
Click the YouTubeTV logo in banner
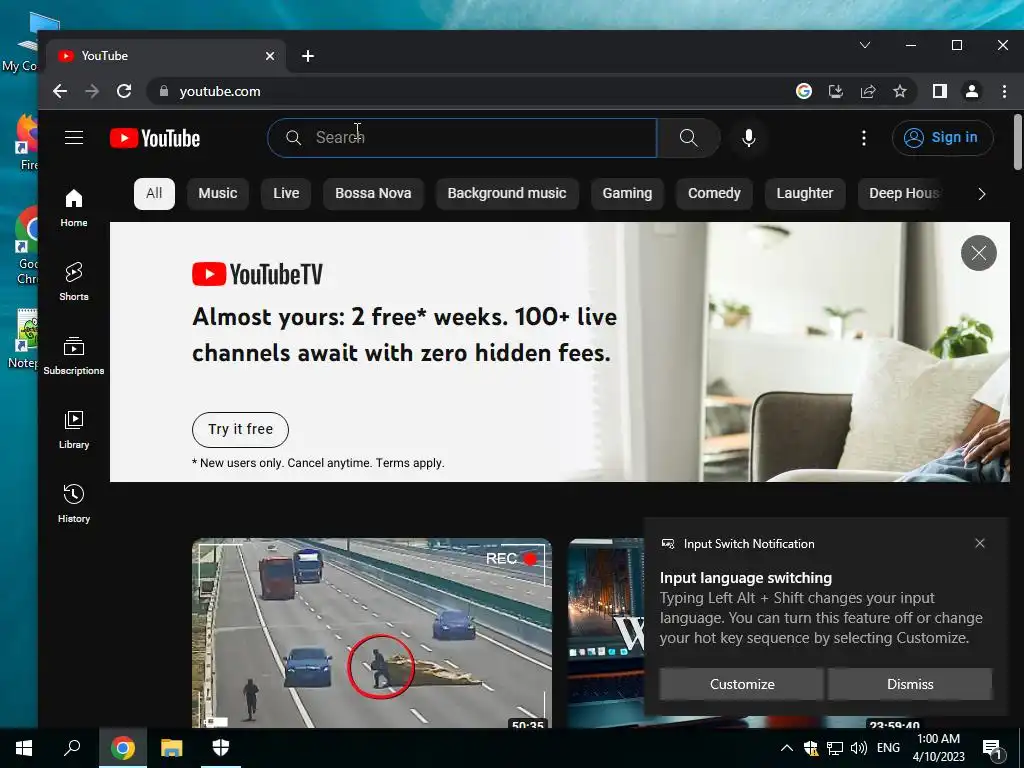click(x=257, y=274)
